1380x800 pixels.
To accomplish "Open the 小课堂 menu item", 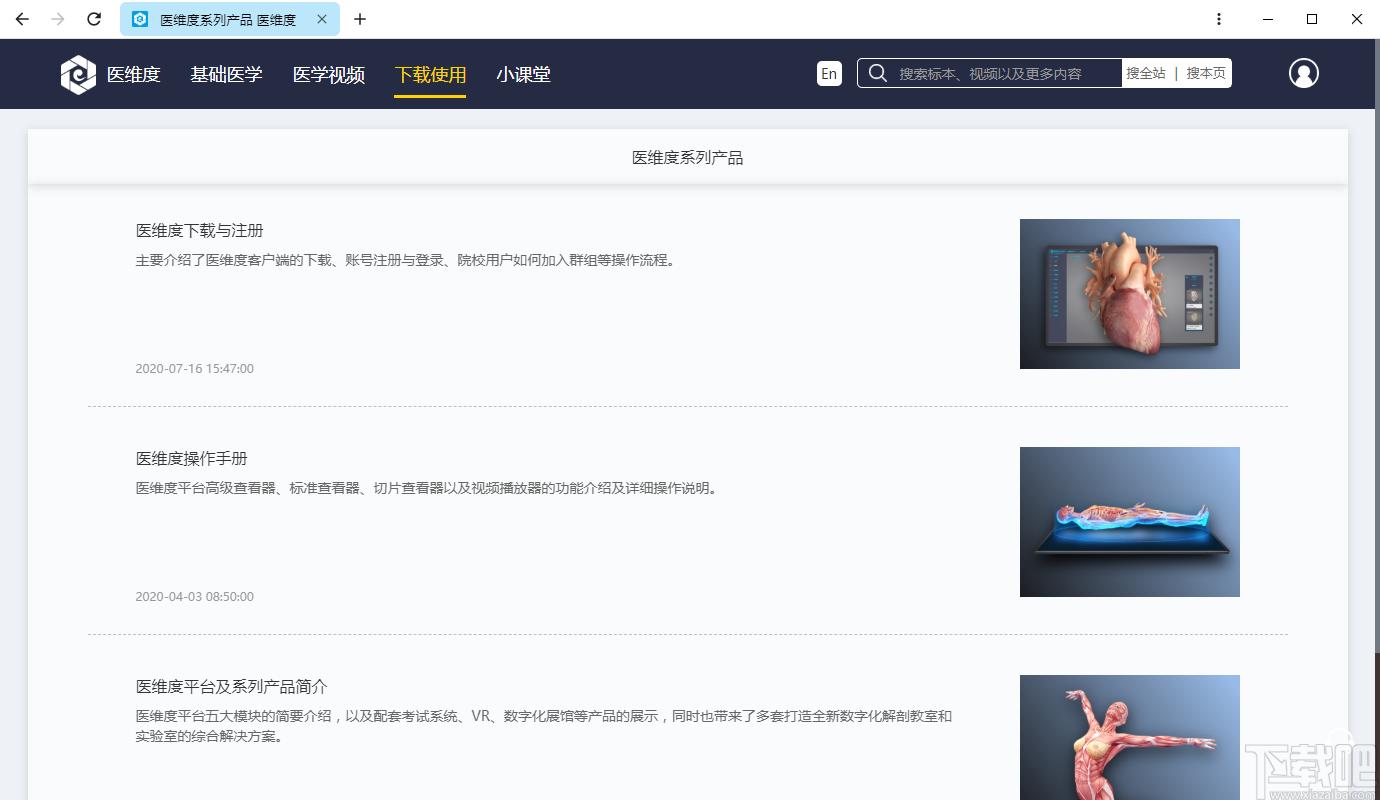I will pyautogui.click(x=523, y=74).
